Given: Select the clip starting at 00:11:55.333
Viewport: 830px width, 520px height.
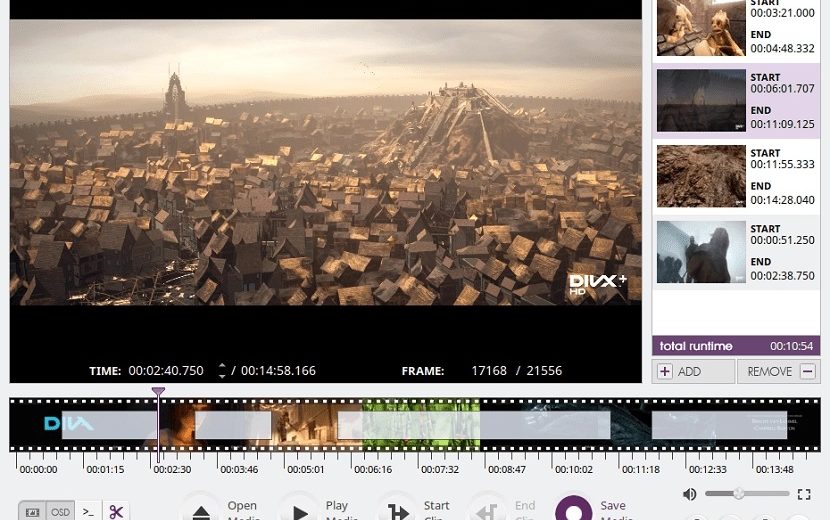Looking at the screenshot, I should click(x=736, y=176).
